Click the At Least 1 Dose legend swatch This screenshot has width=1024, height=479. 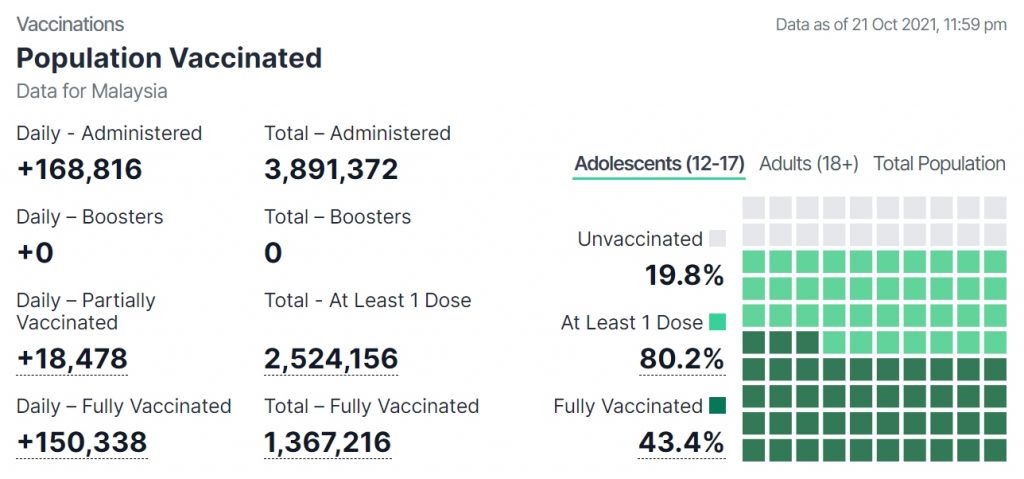(717, 322)
